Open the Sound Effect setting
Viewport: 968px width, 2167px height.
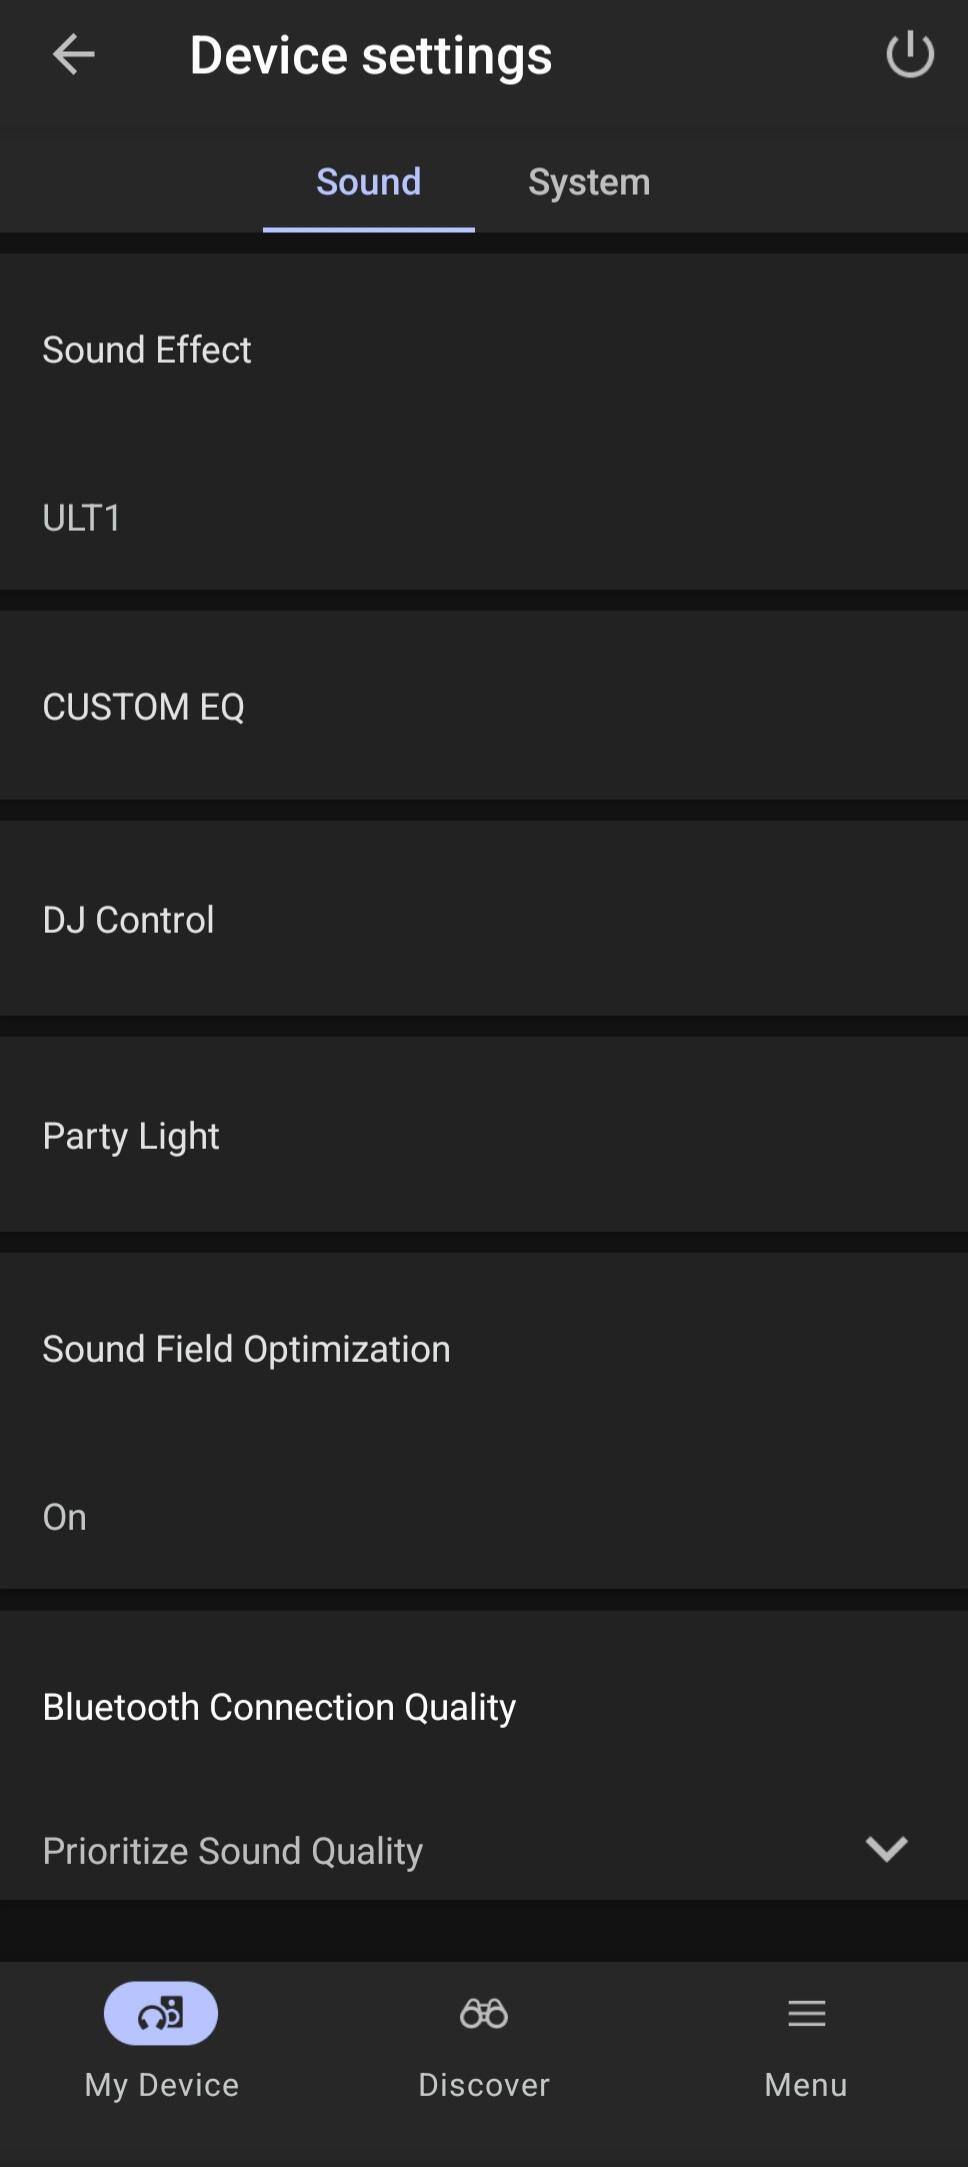pyautogui.click(x=147, y=350)
